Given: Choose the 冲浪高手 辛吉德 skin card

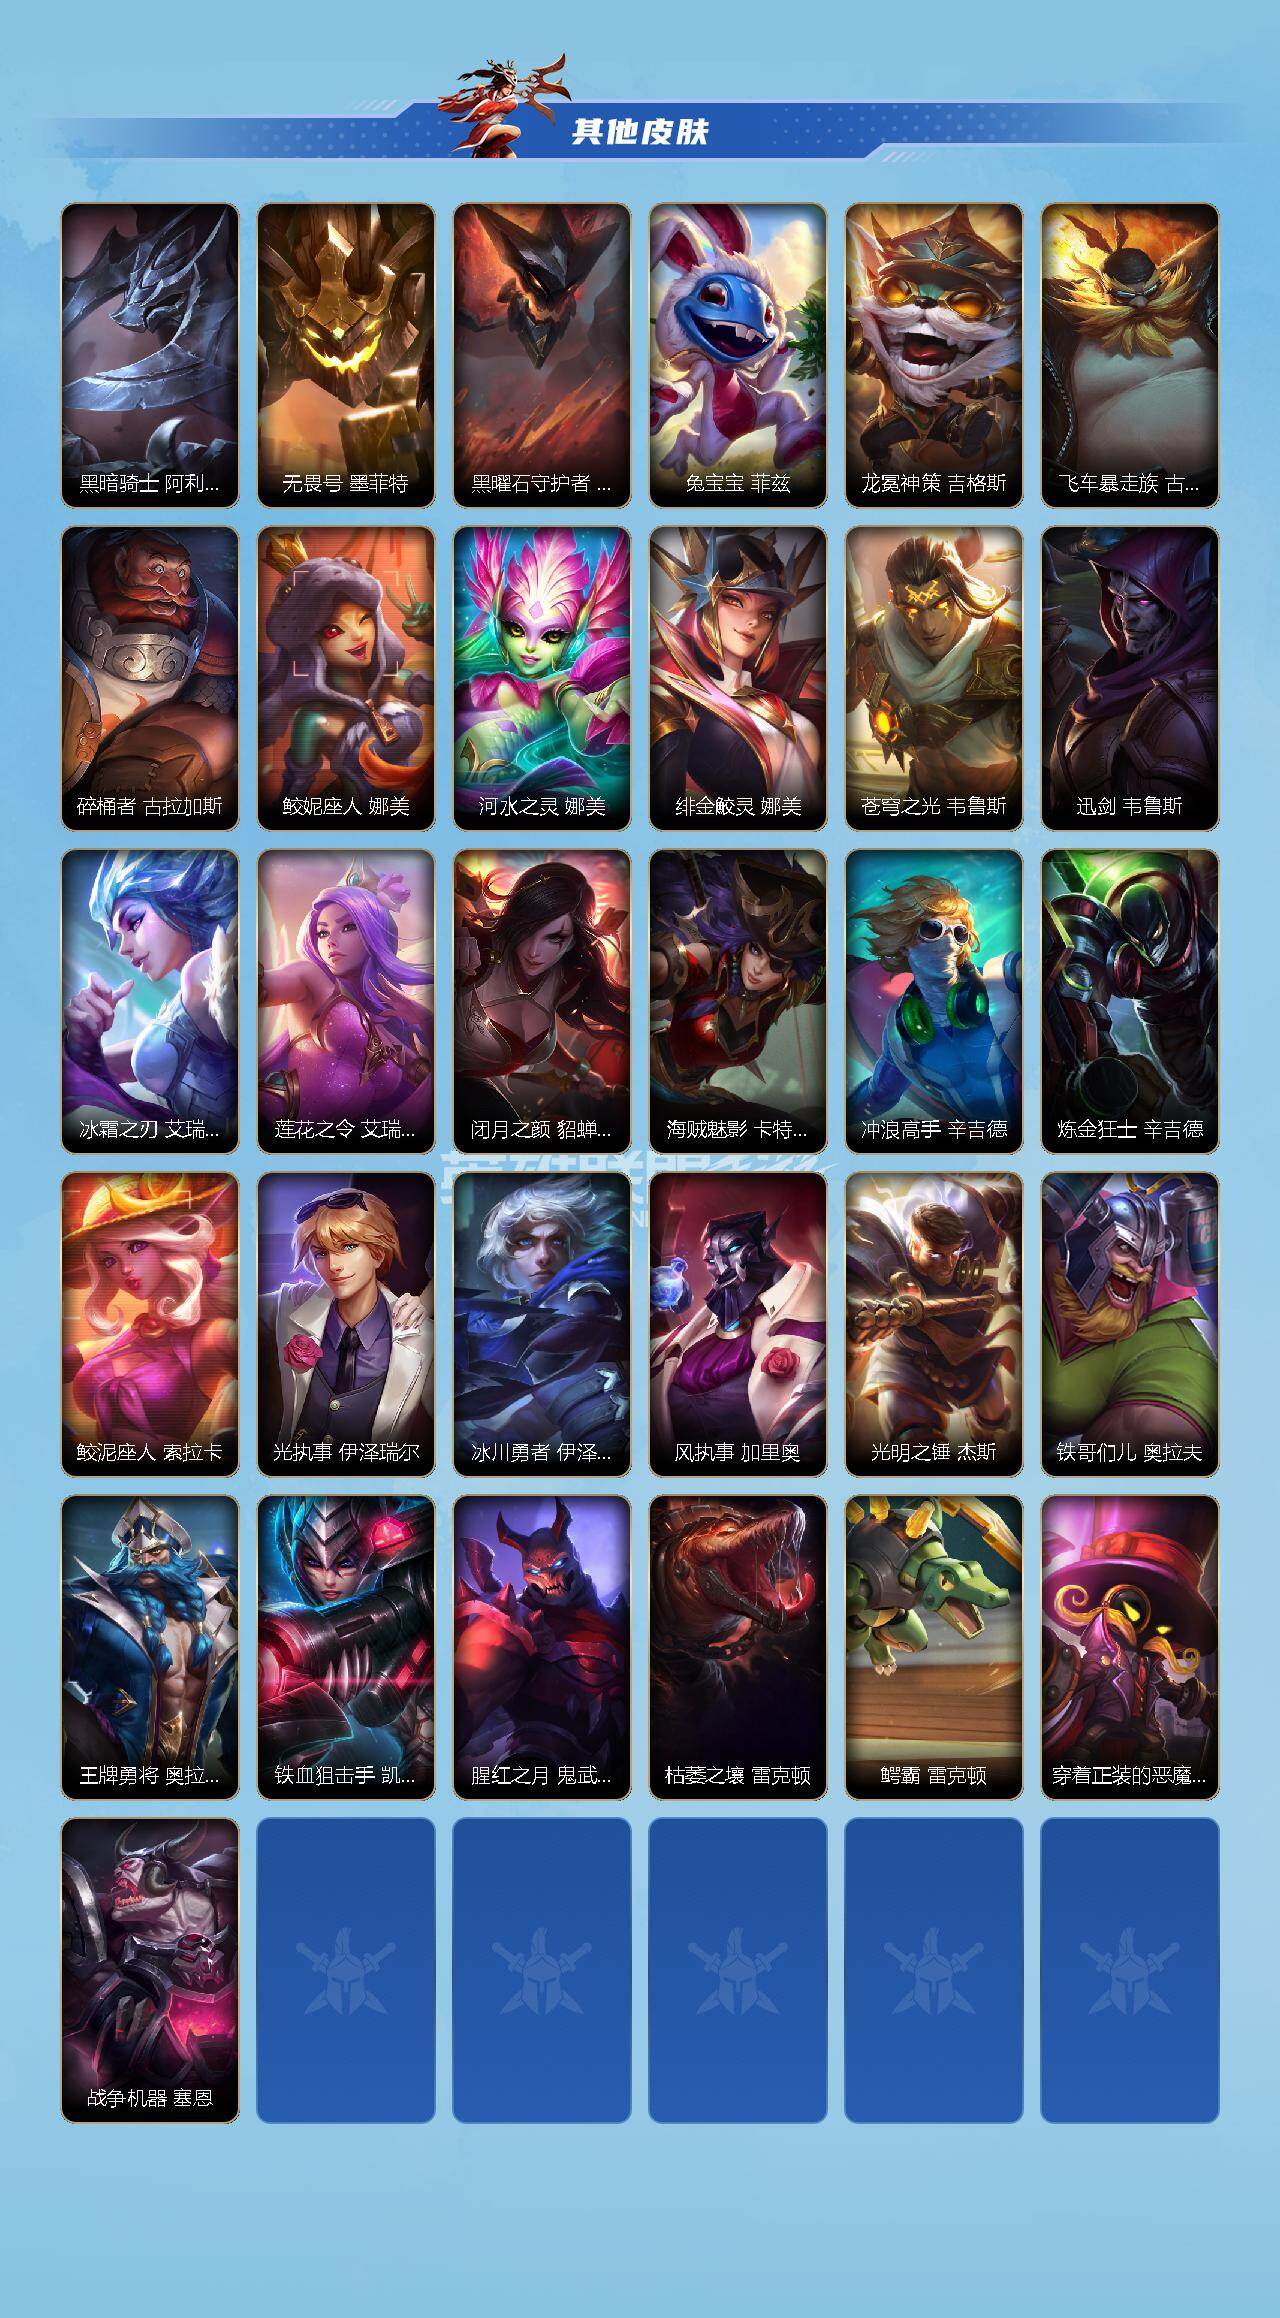Looking at the screenshot, I should point(934,1001).
